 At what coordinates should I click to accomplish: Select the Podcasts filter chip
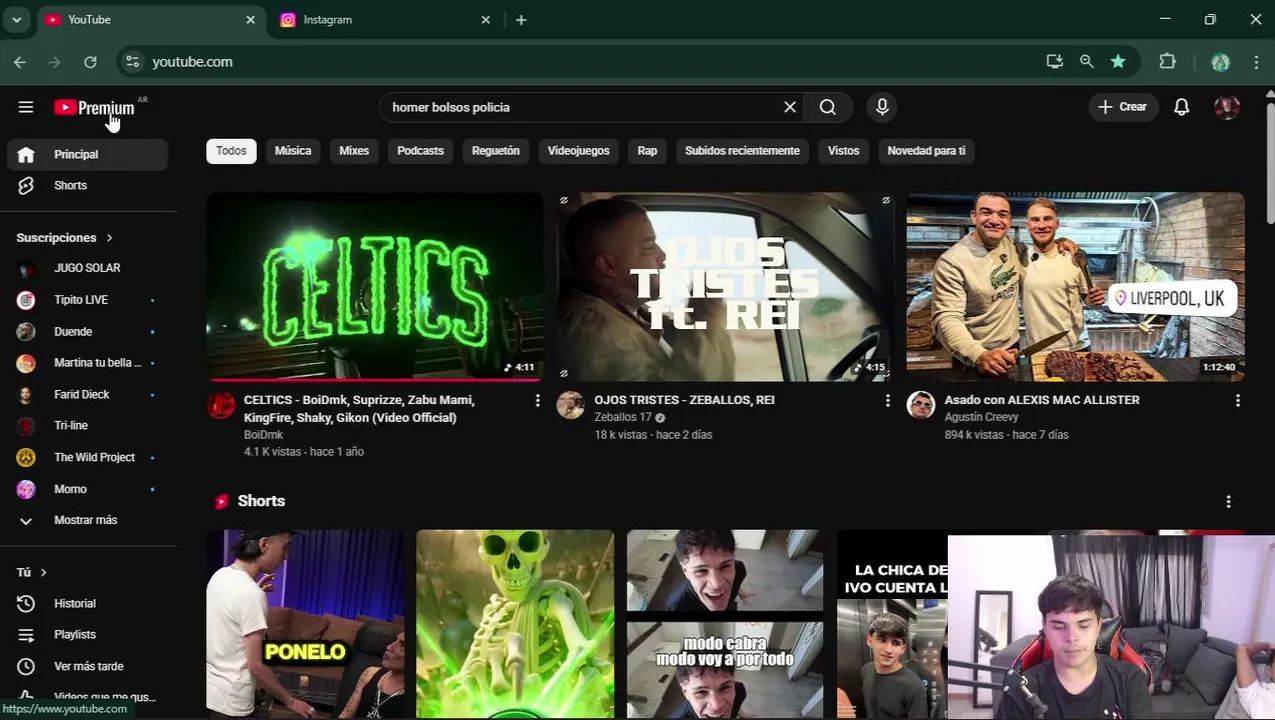point(420,151)
